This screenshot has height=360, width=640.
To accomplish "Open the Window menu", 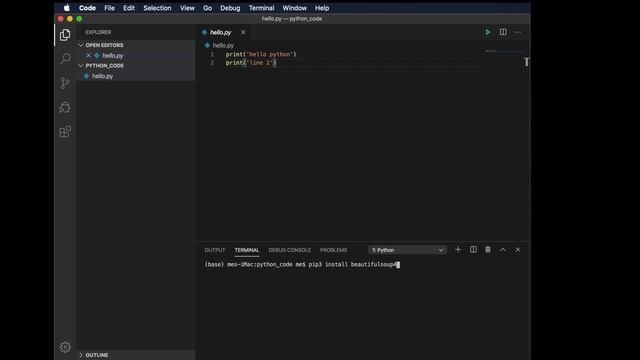I will [x=294, y=8].
